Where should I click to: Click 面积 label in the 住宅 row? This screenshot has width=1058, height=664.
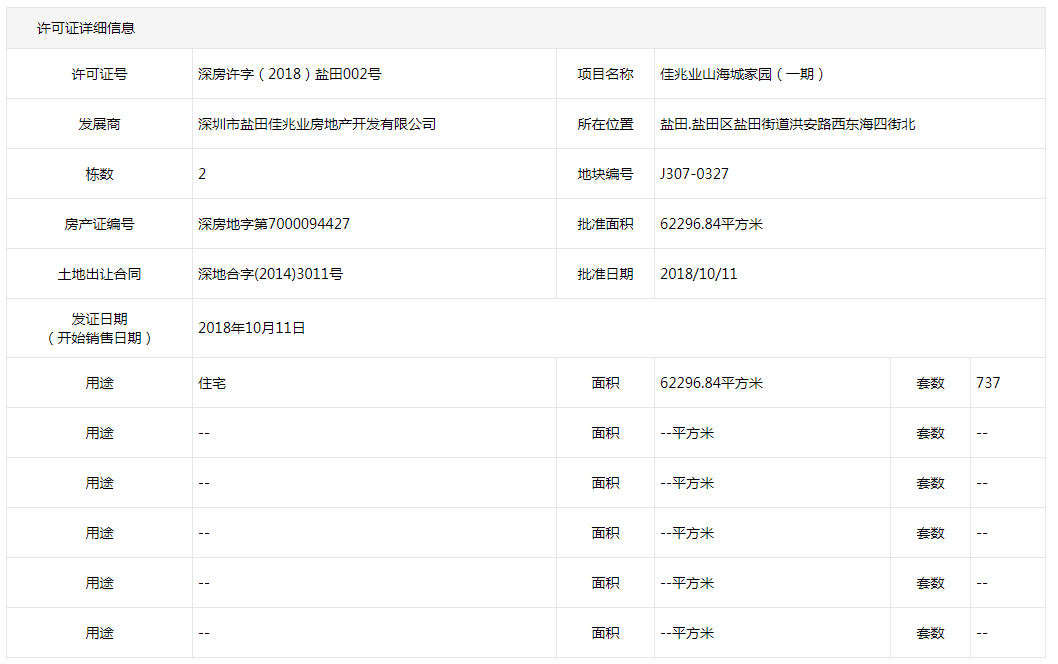pyautogui.click(x=605, y=383)
